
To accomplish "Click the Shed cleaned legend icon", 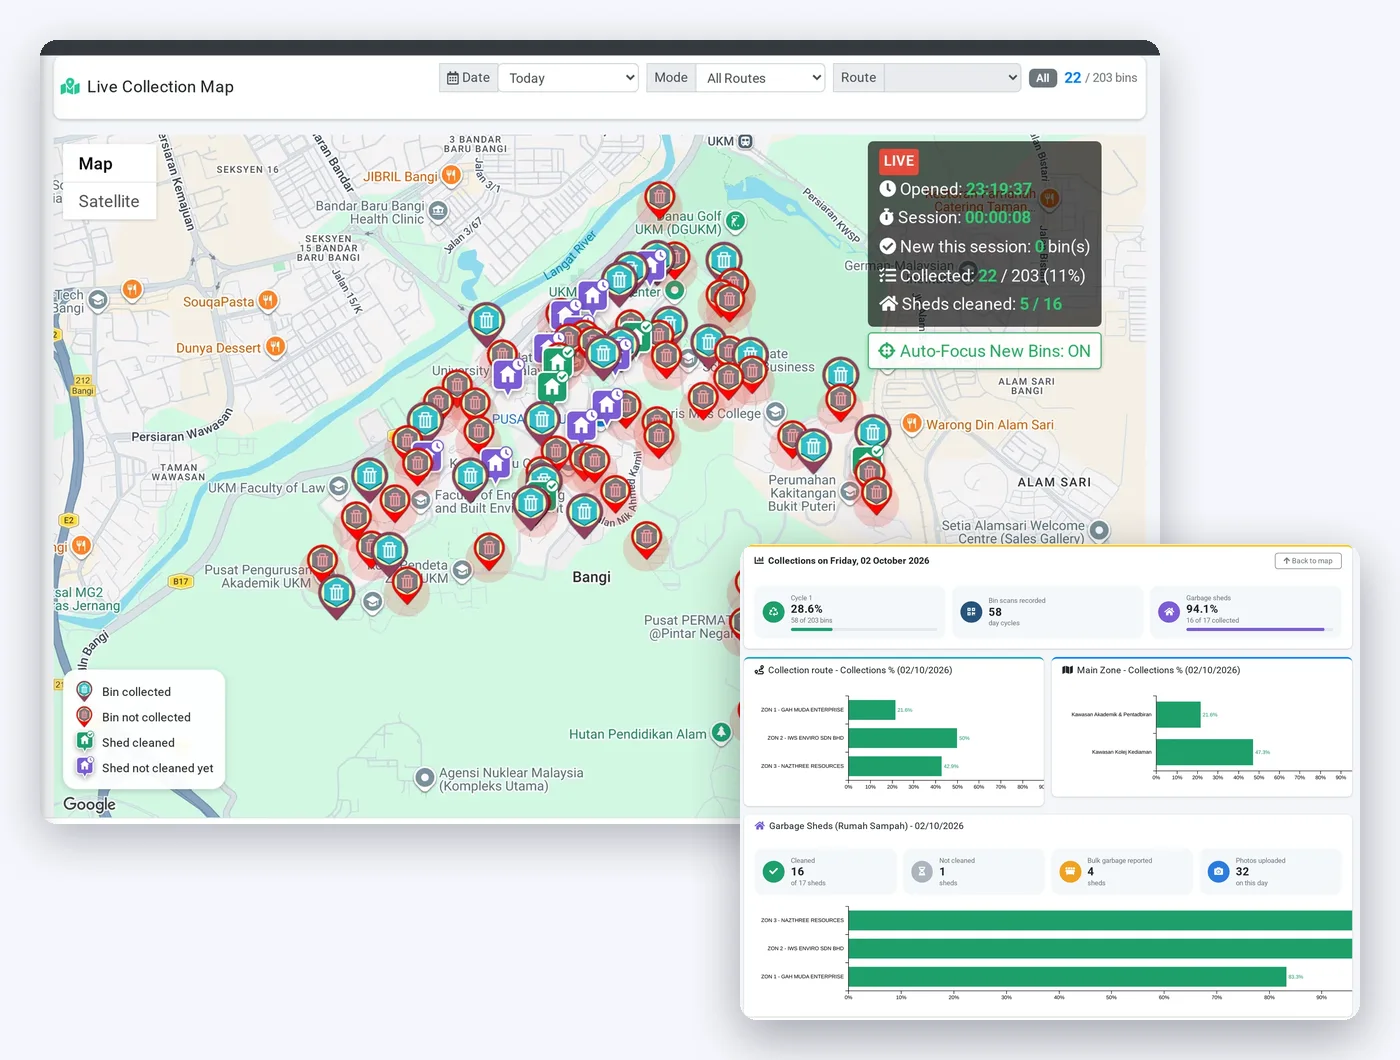I will click(85, 742).
